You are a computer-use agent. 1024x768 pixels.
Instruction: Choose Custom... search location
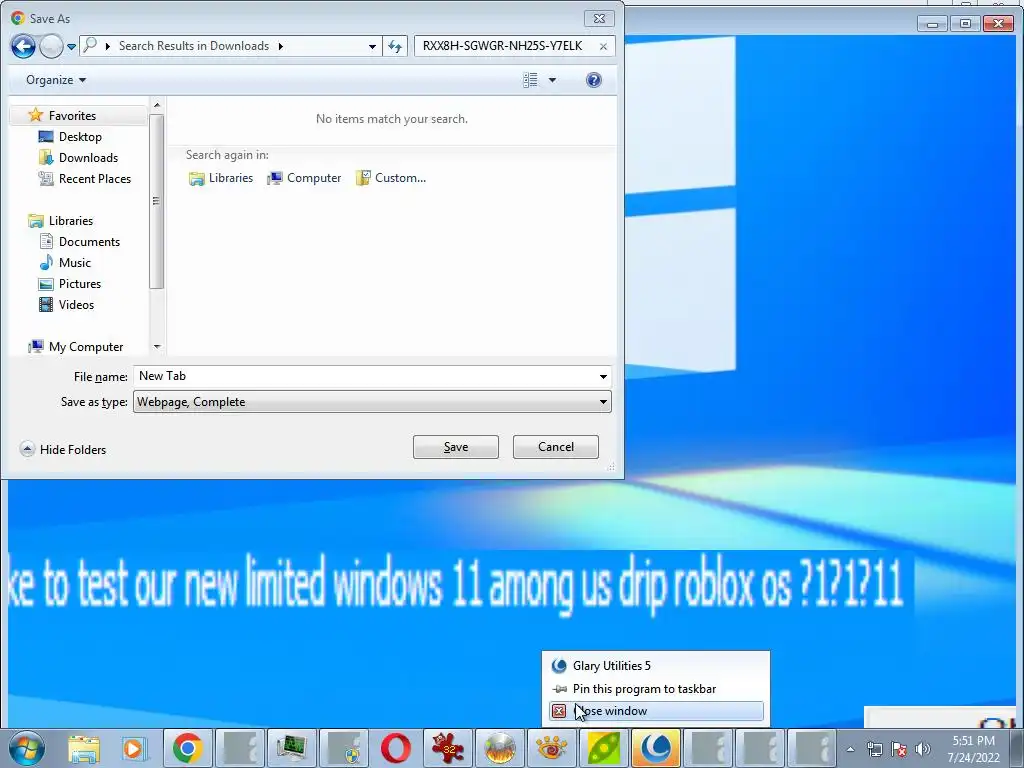(x=391, y=178)
